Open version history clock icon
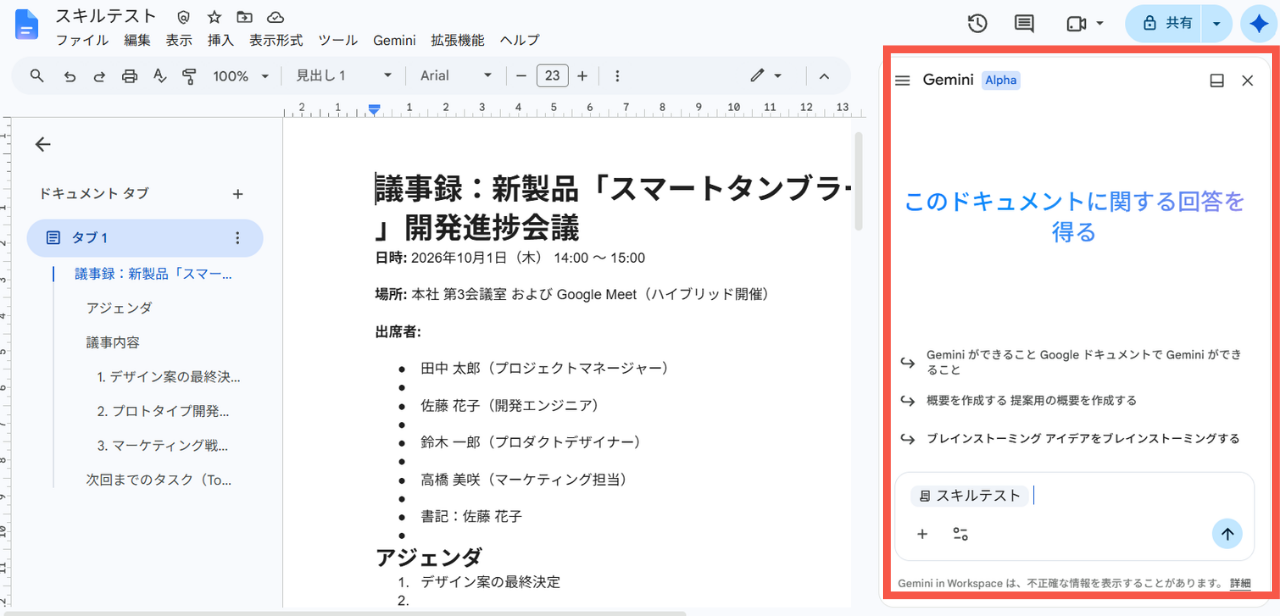 978,23
